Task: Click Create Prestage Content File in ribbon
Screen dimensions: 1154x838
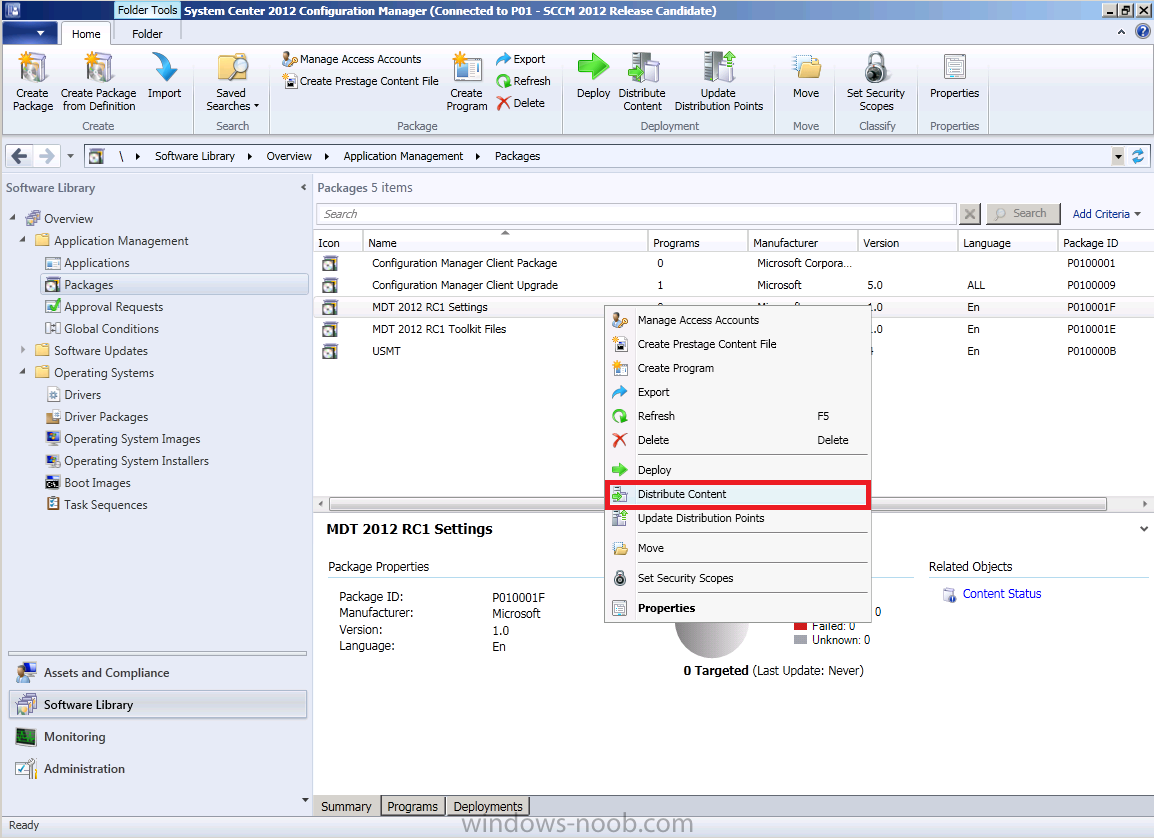Action: [361, 81]
